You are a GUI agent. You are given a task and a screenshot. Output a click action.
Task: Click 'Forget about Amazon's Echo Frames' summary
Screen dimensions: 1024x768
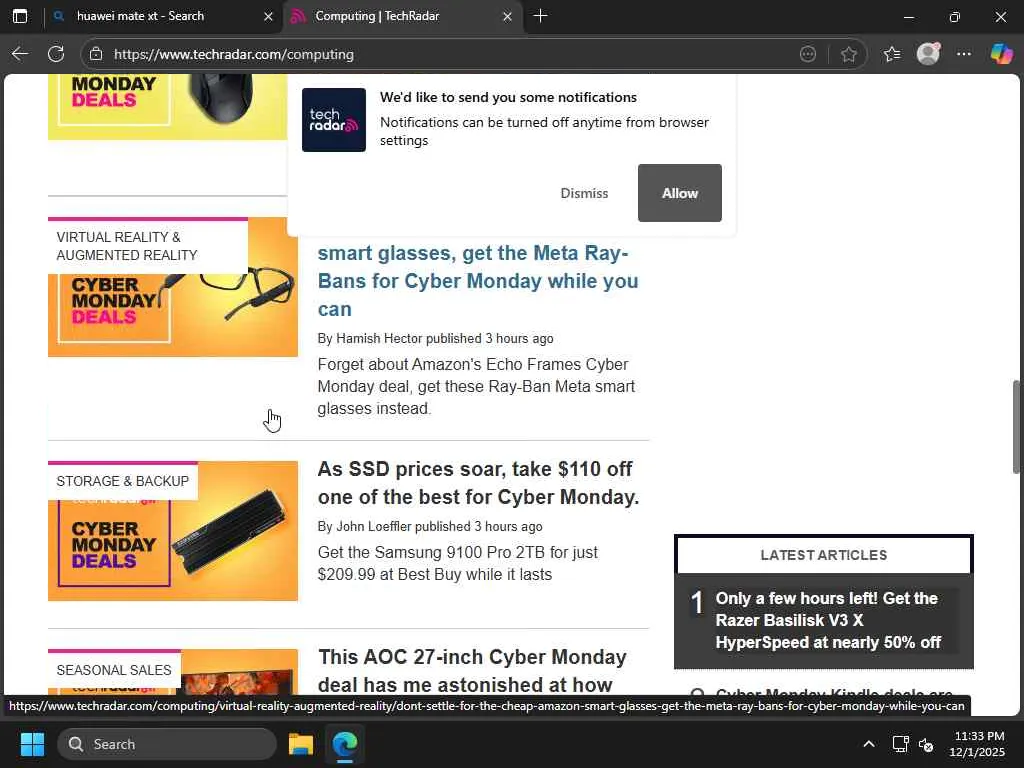476,387
